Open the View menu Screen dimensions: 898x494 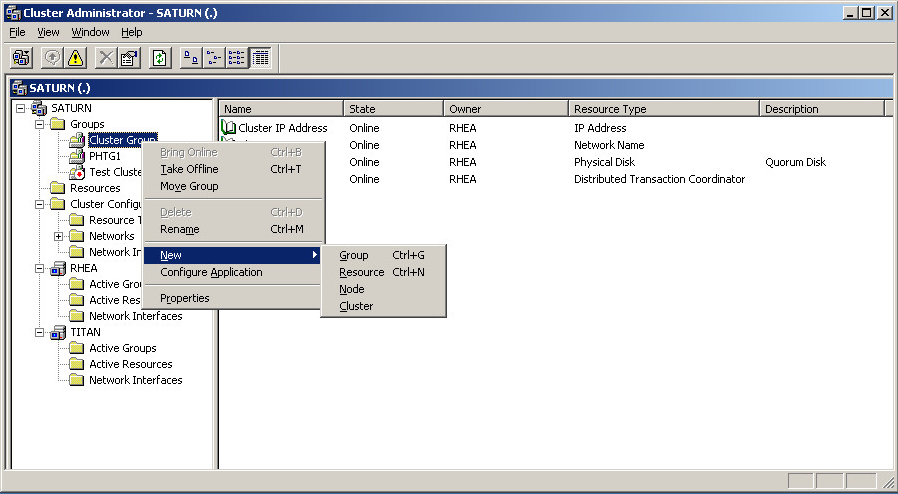click(x=48, y=32)
